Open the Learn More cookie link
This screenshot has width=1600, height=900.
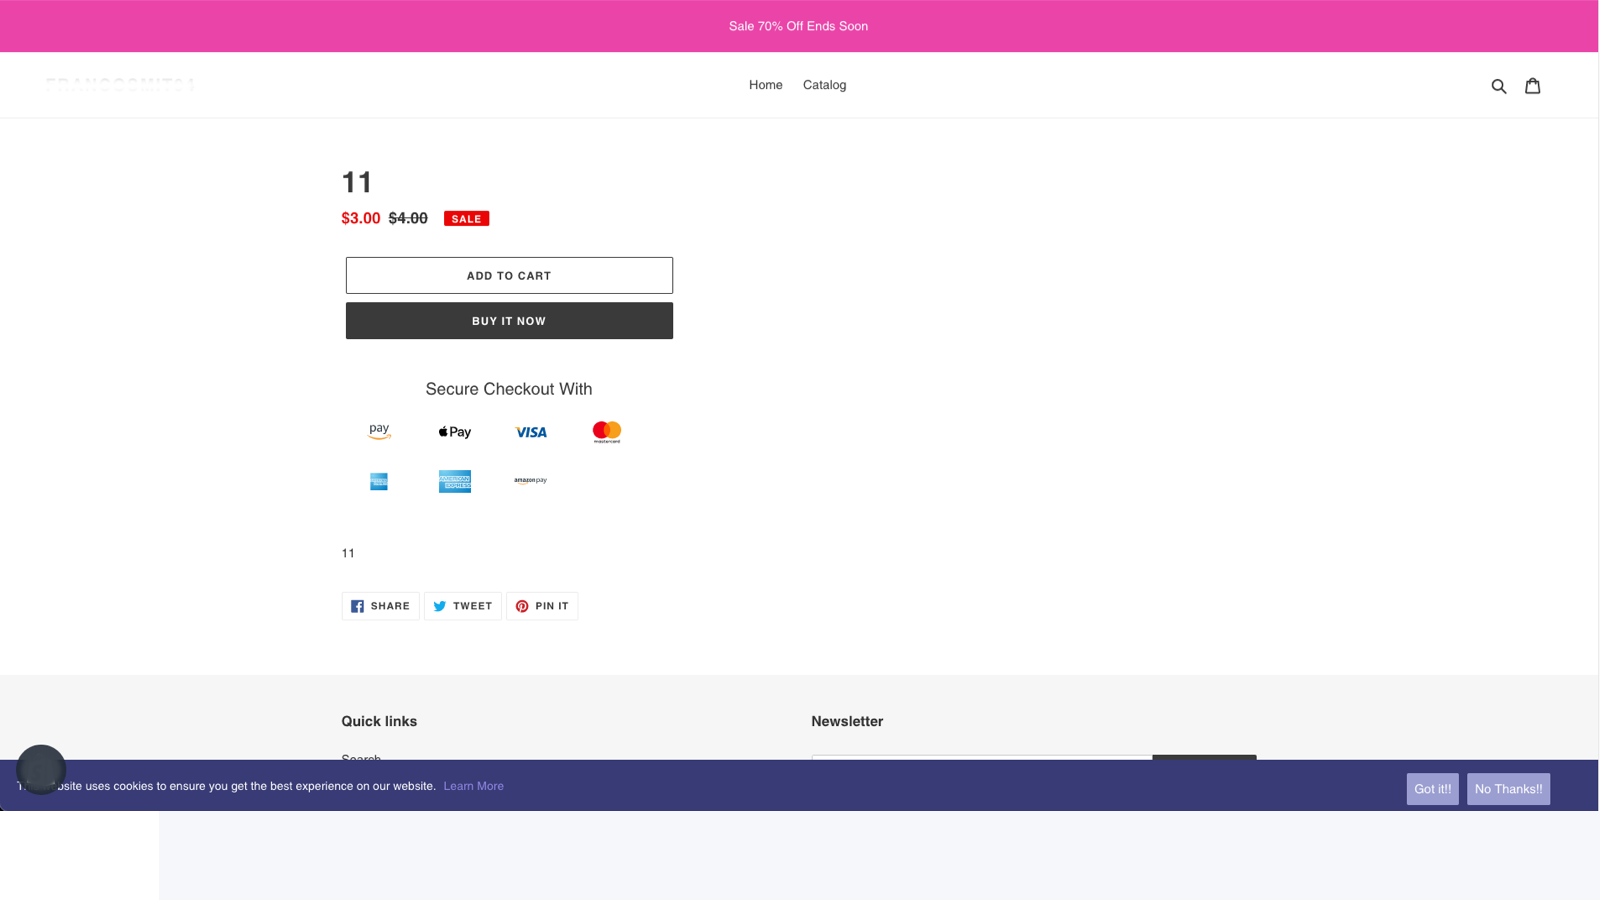474,786
